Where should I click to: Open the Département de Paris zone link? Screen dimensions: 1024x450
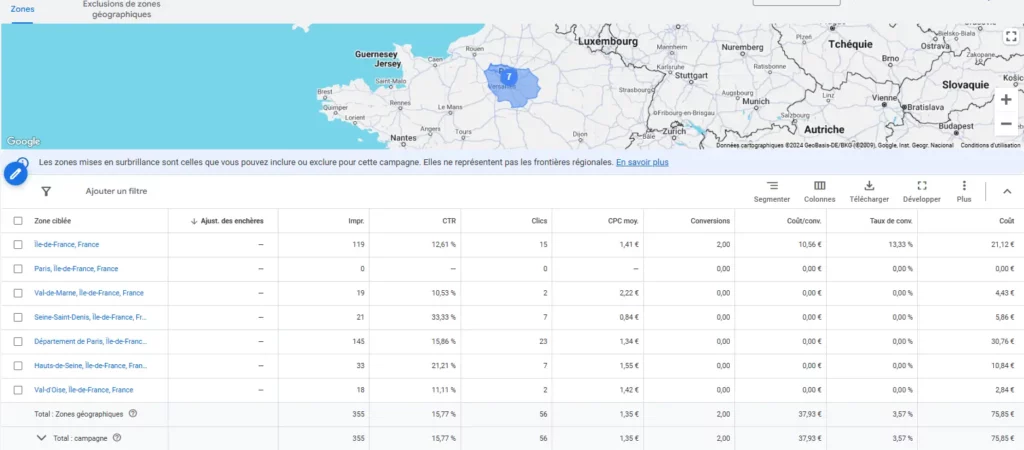point(90,341)
